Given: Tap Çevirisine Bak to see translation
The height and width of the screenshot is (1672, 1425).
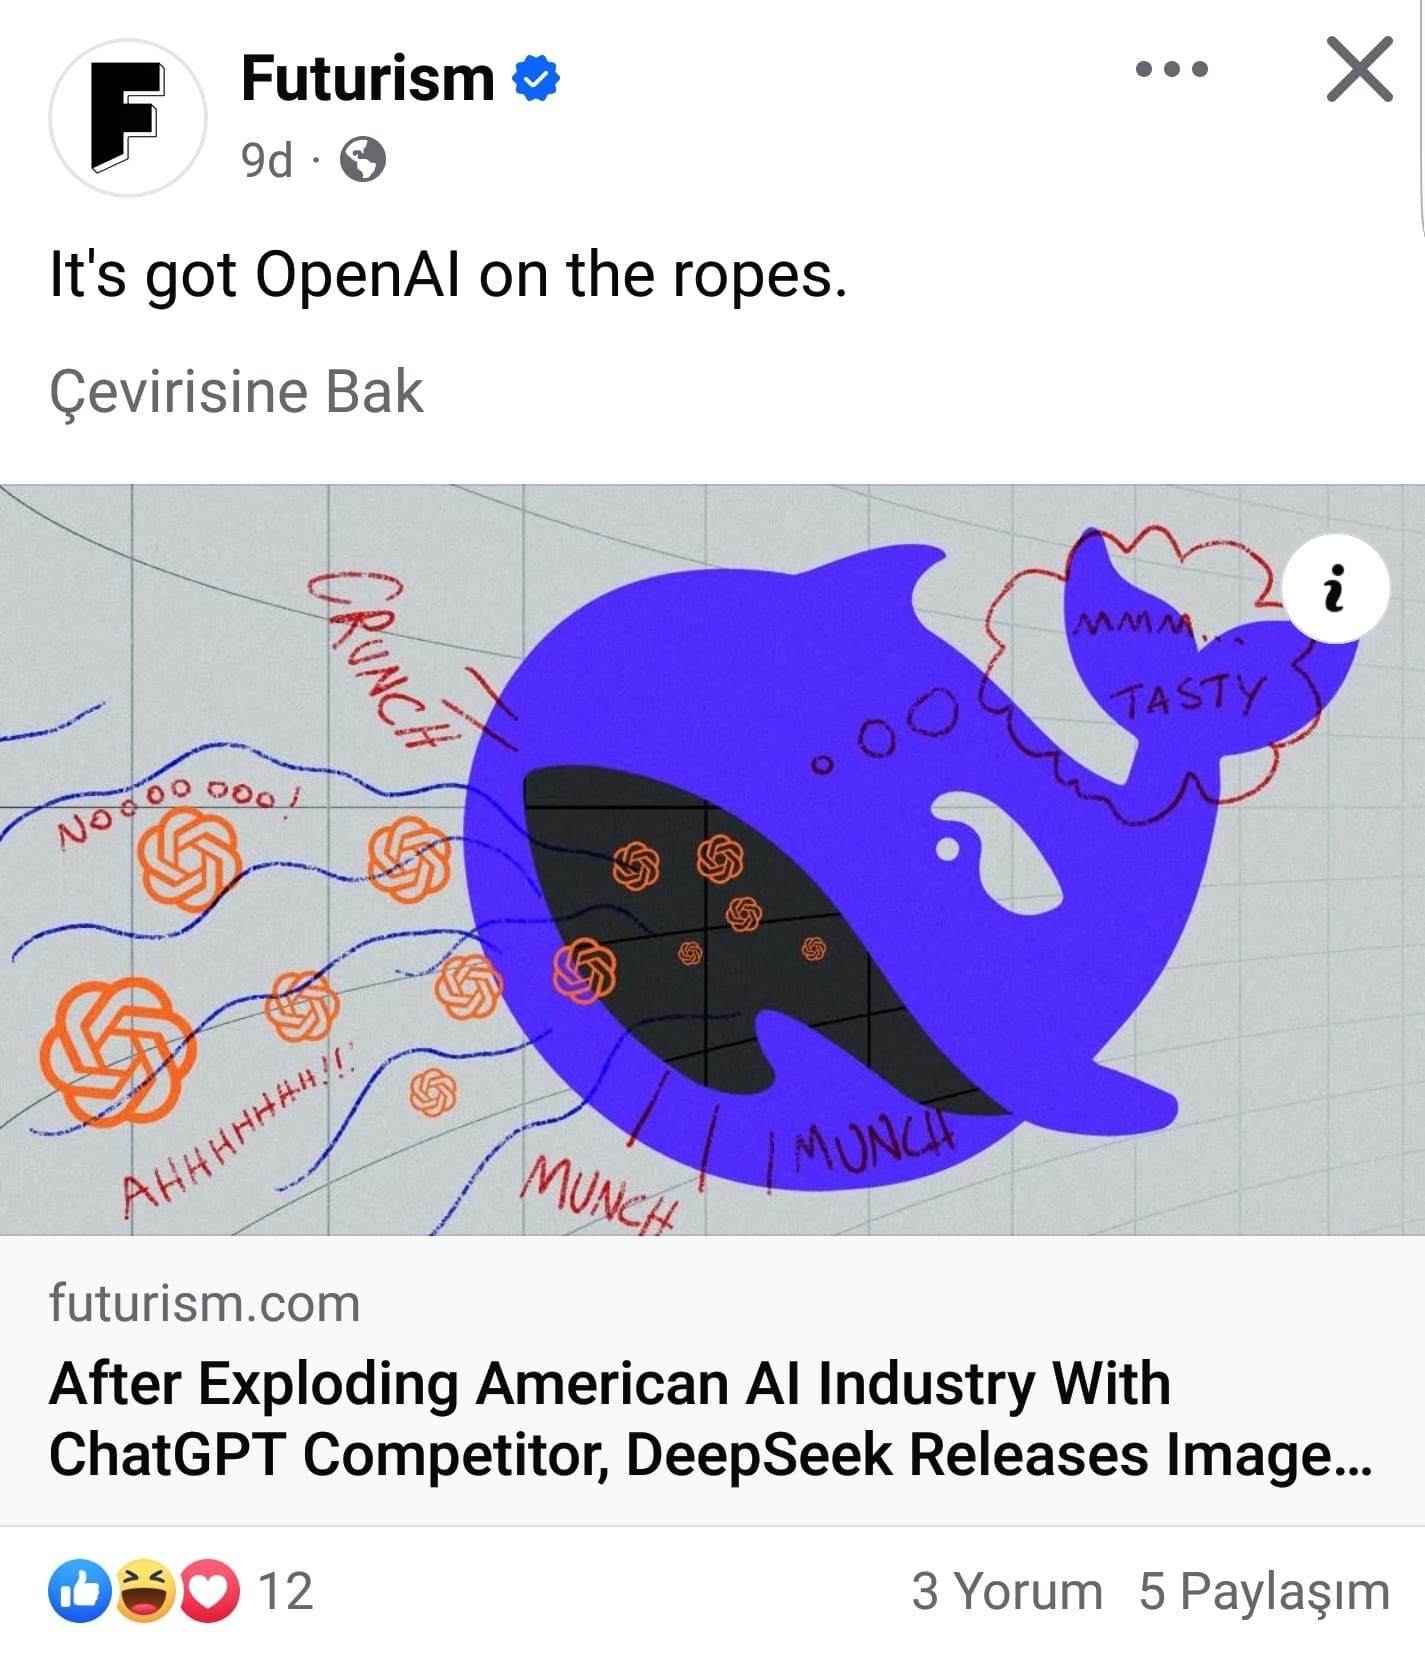Looking at the screenshot, I should (x=236, y=391).
